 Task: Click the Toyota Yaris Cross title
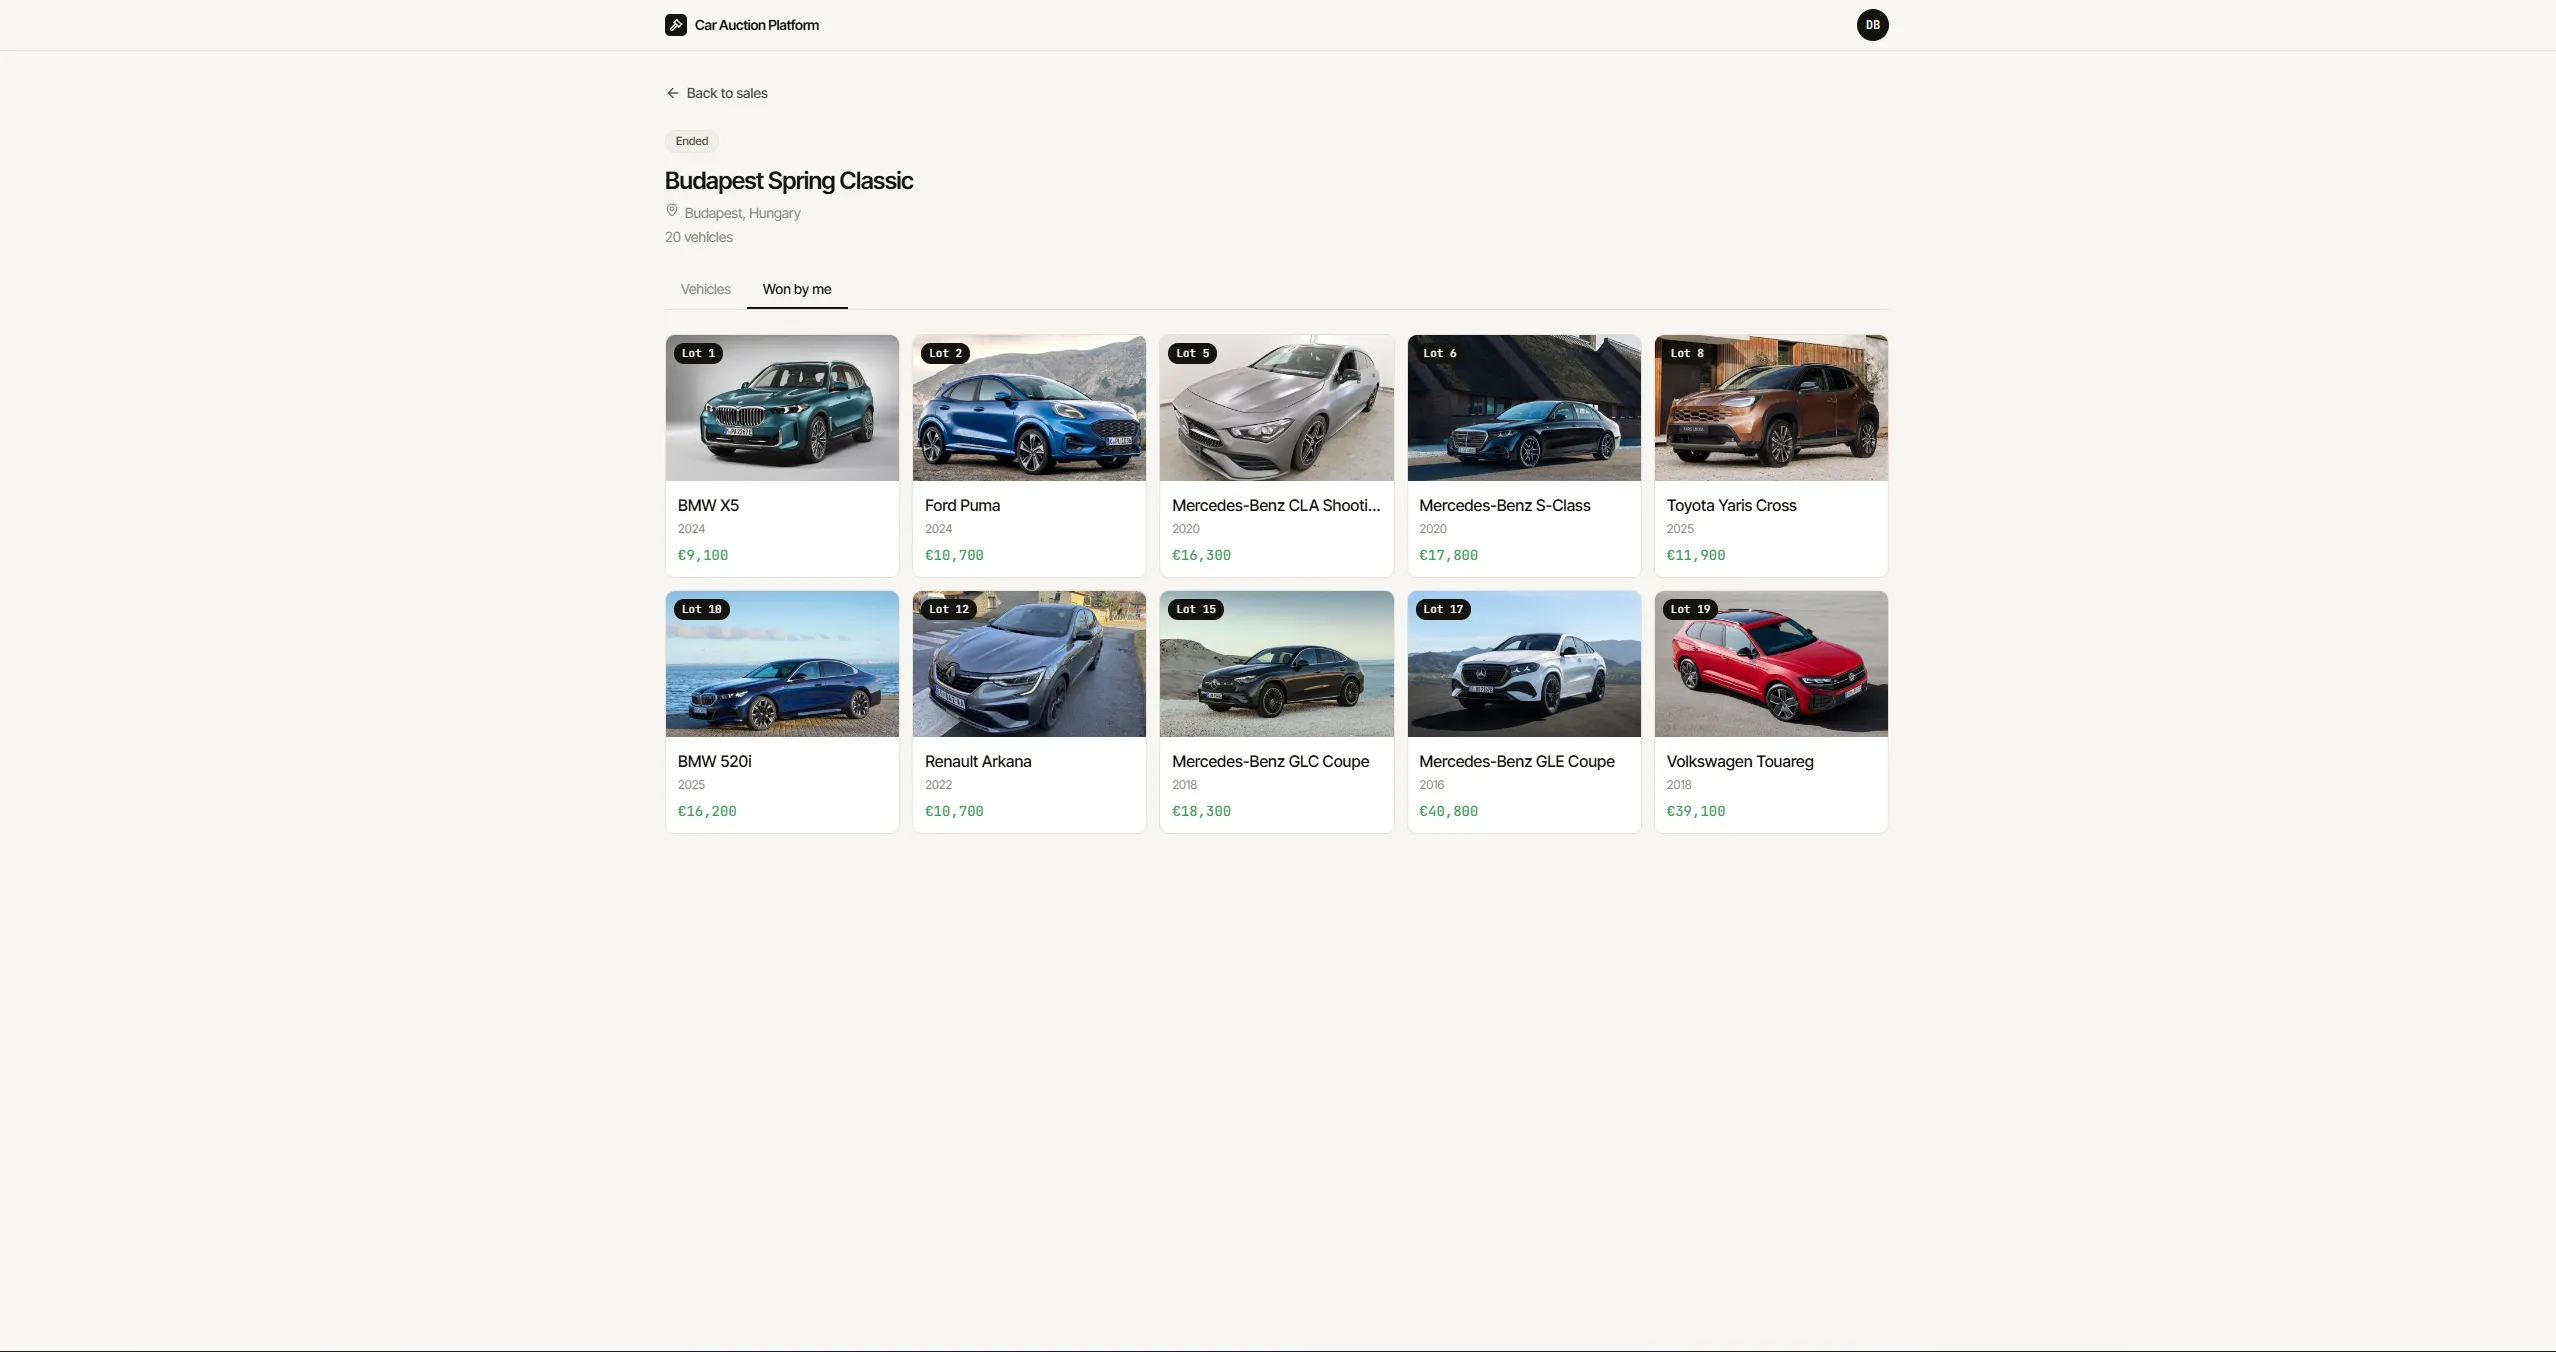(x=1731, y=505)
